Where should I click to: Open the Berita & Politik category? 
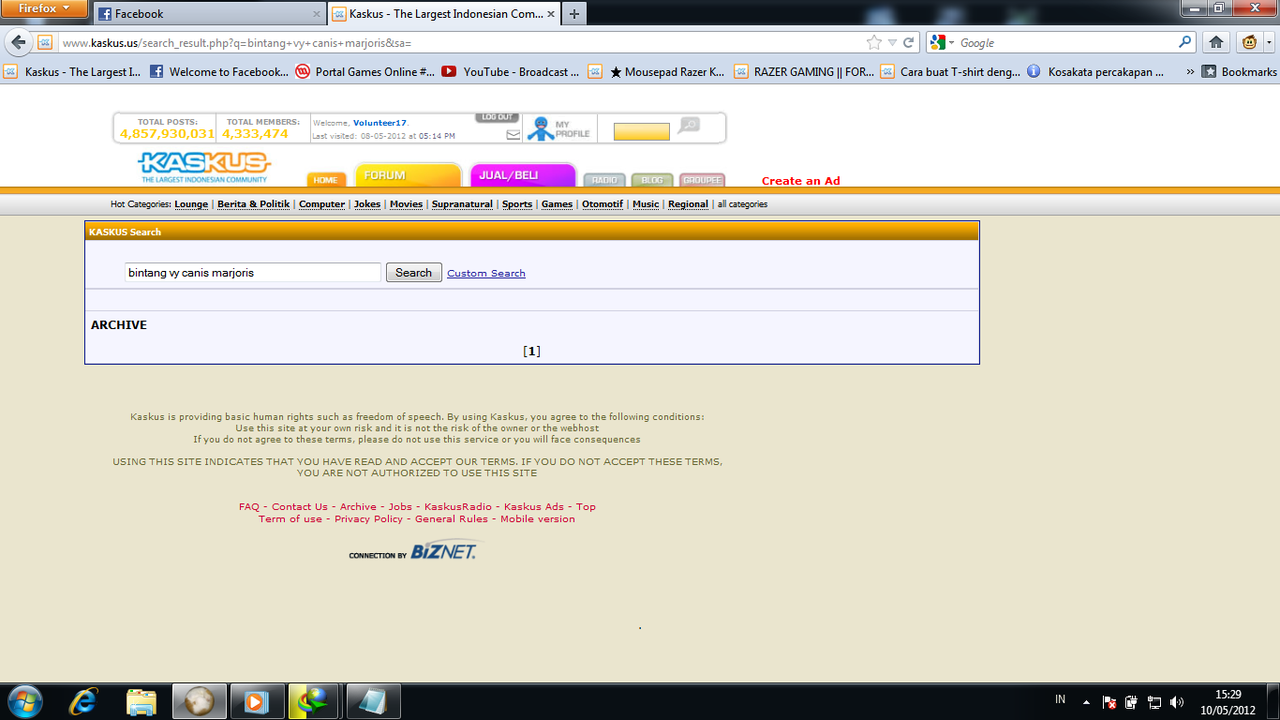[253, 204]
